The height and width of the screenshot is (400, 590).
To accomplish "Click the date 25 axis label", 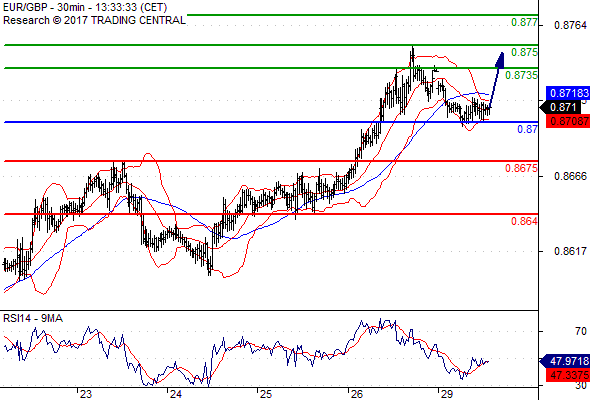I will coord(266,394).
